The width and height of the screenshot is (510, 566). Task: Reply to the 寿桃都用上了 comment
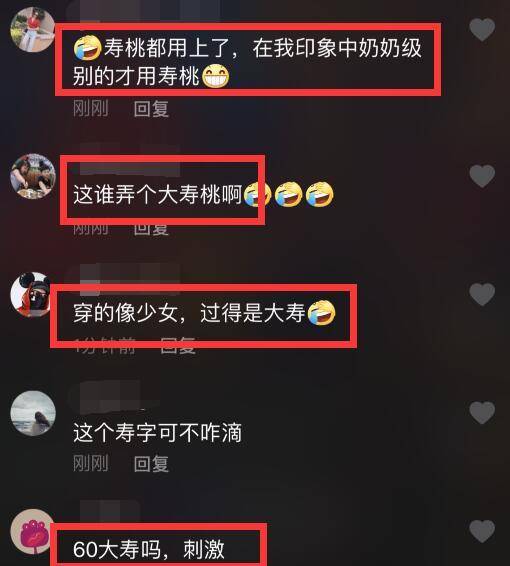pos(151,109)
